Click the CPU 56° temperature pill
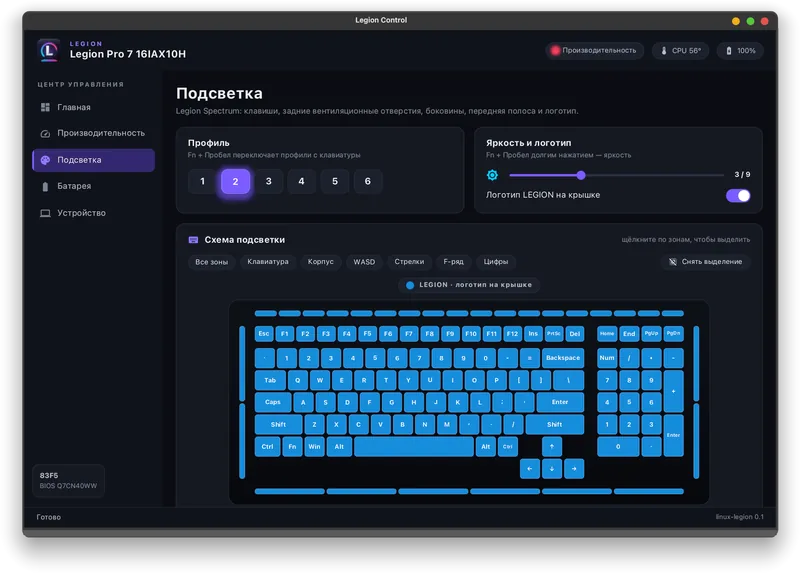The image size is (800, 573). pyautogui.click(x=681, y=51)
